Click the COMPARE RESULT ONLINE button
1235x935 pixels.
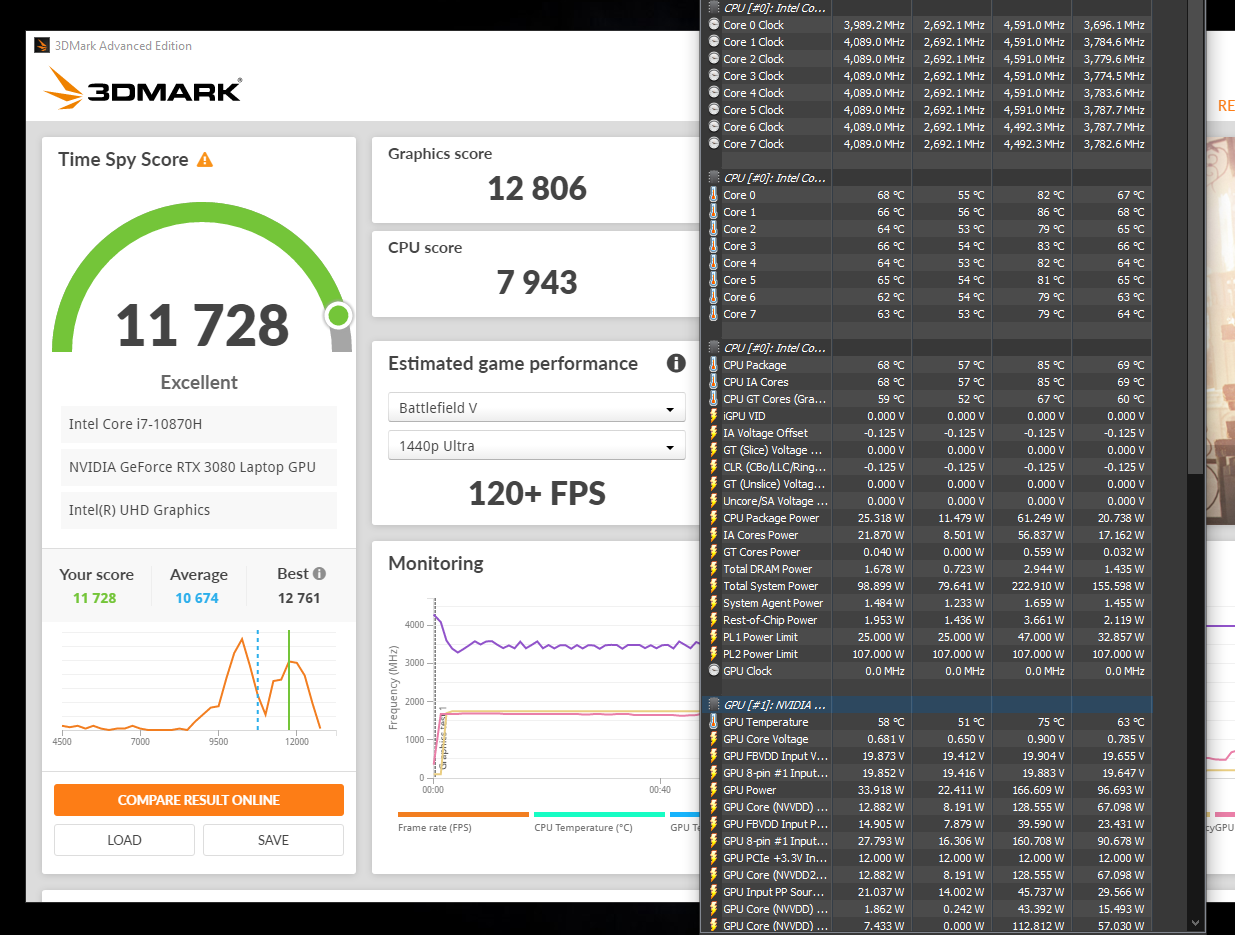click(199, 800)
